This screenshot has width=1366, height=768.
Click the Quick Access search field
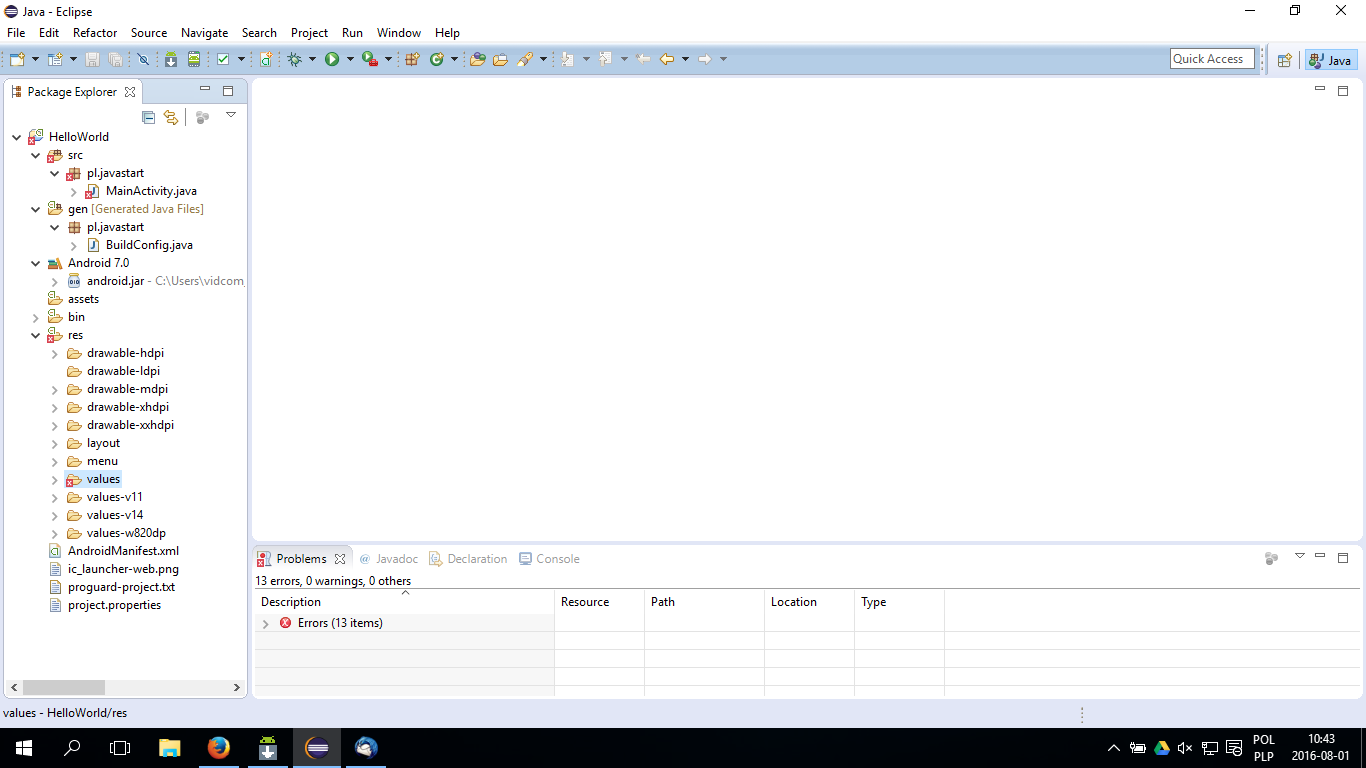click(x=1212, y=59)
